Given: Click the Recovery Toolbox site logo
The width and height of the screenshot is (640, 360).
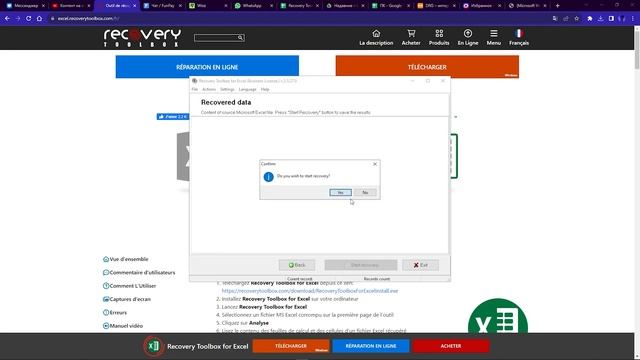Looking at the screenshot, I should (142, 38).
